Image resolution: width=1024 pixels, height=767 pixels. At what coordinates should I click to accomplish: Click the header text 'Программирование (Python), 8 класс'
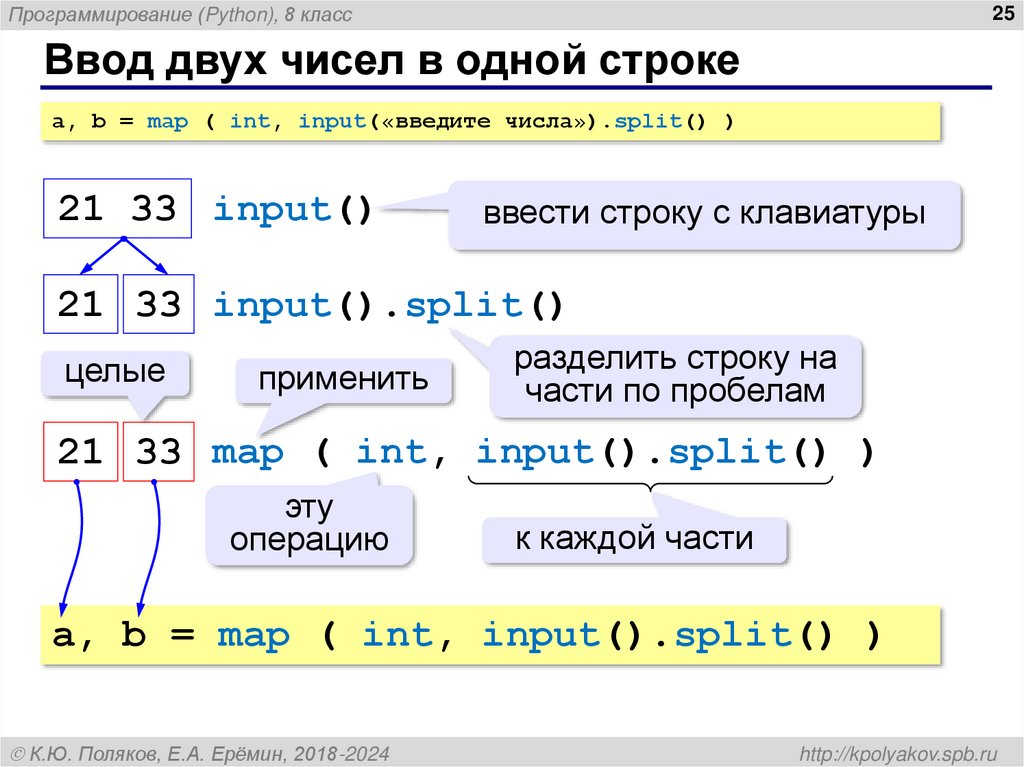[180, 14]
